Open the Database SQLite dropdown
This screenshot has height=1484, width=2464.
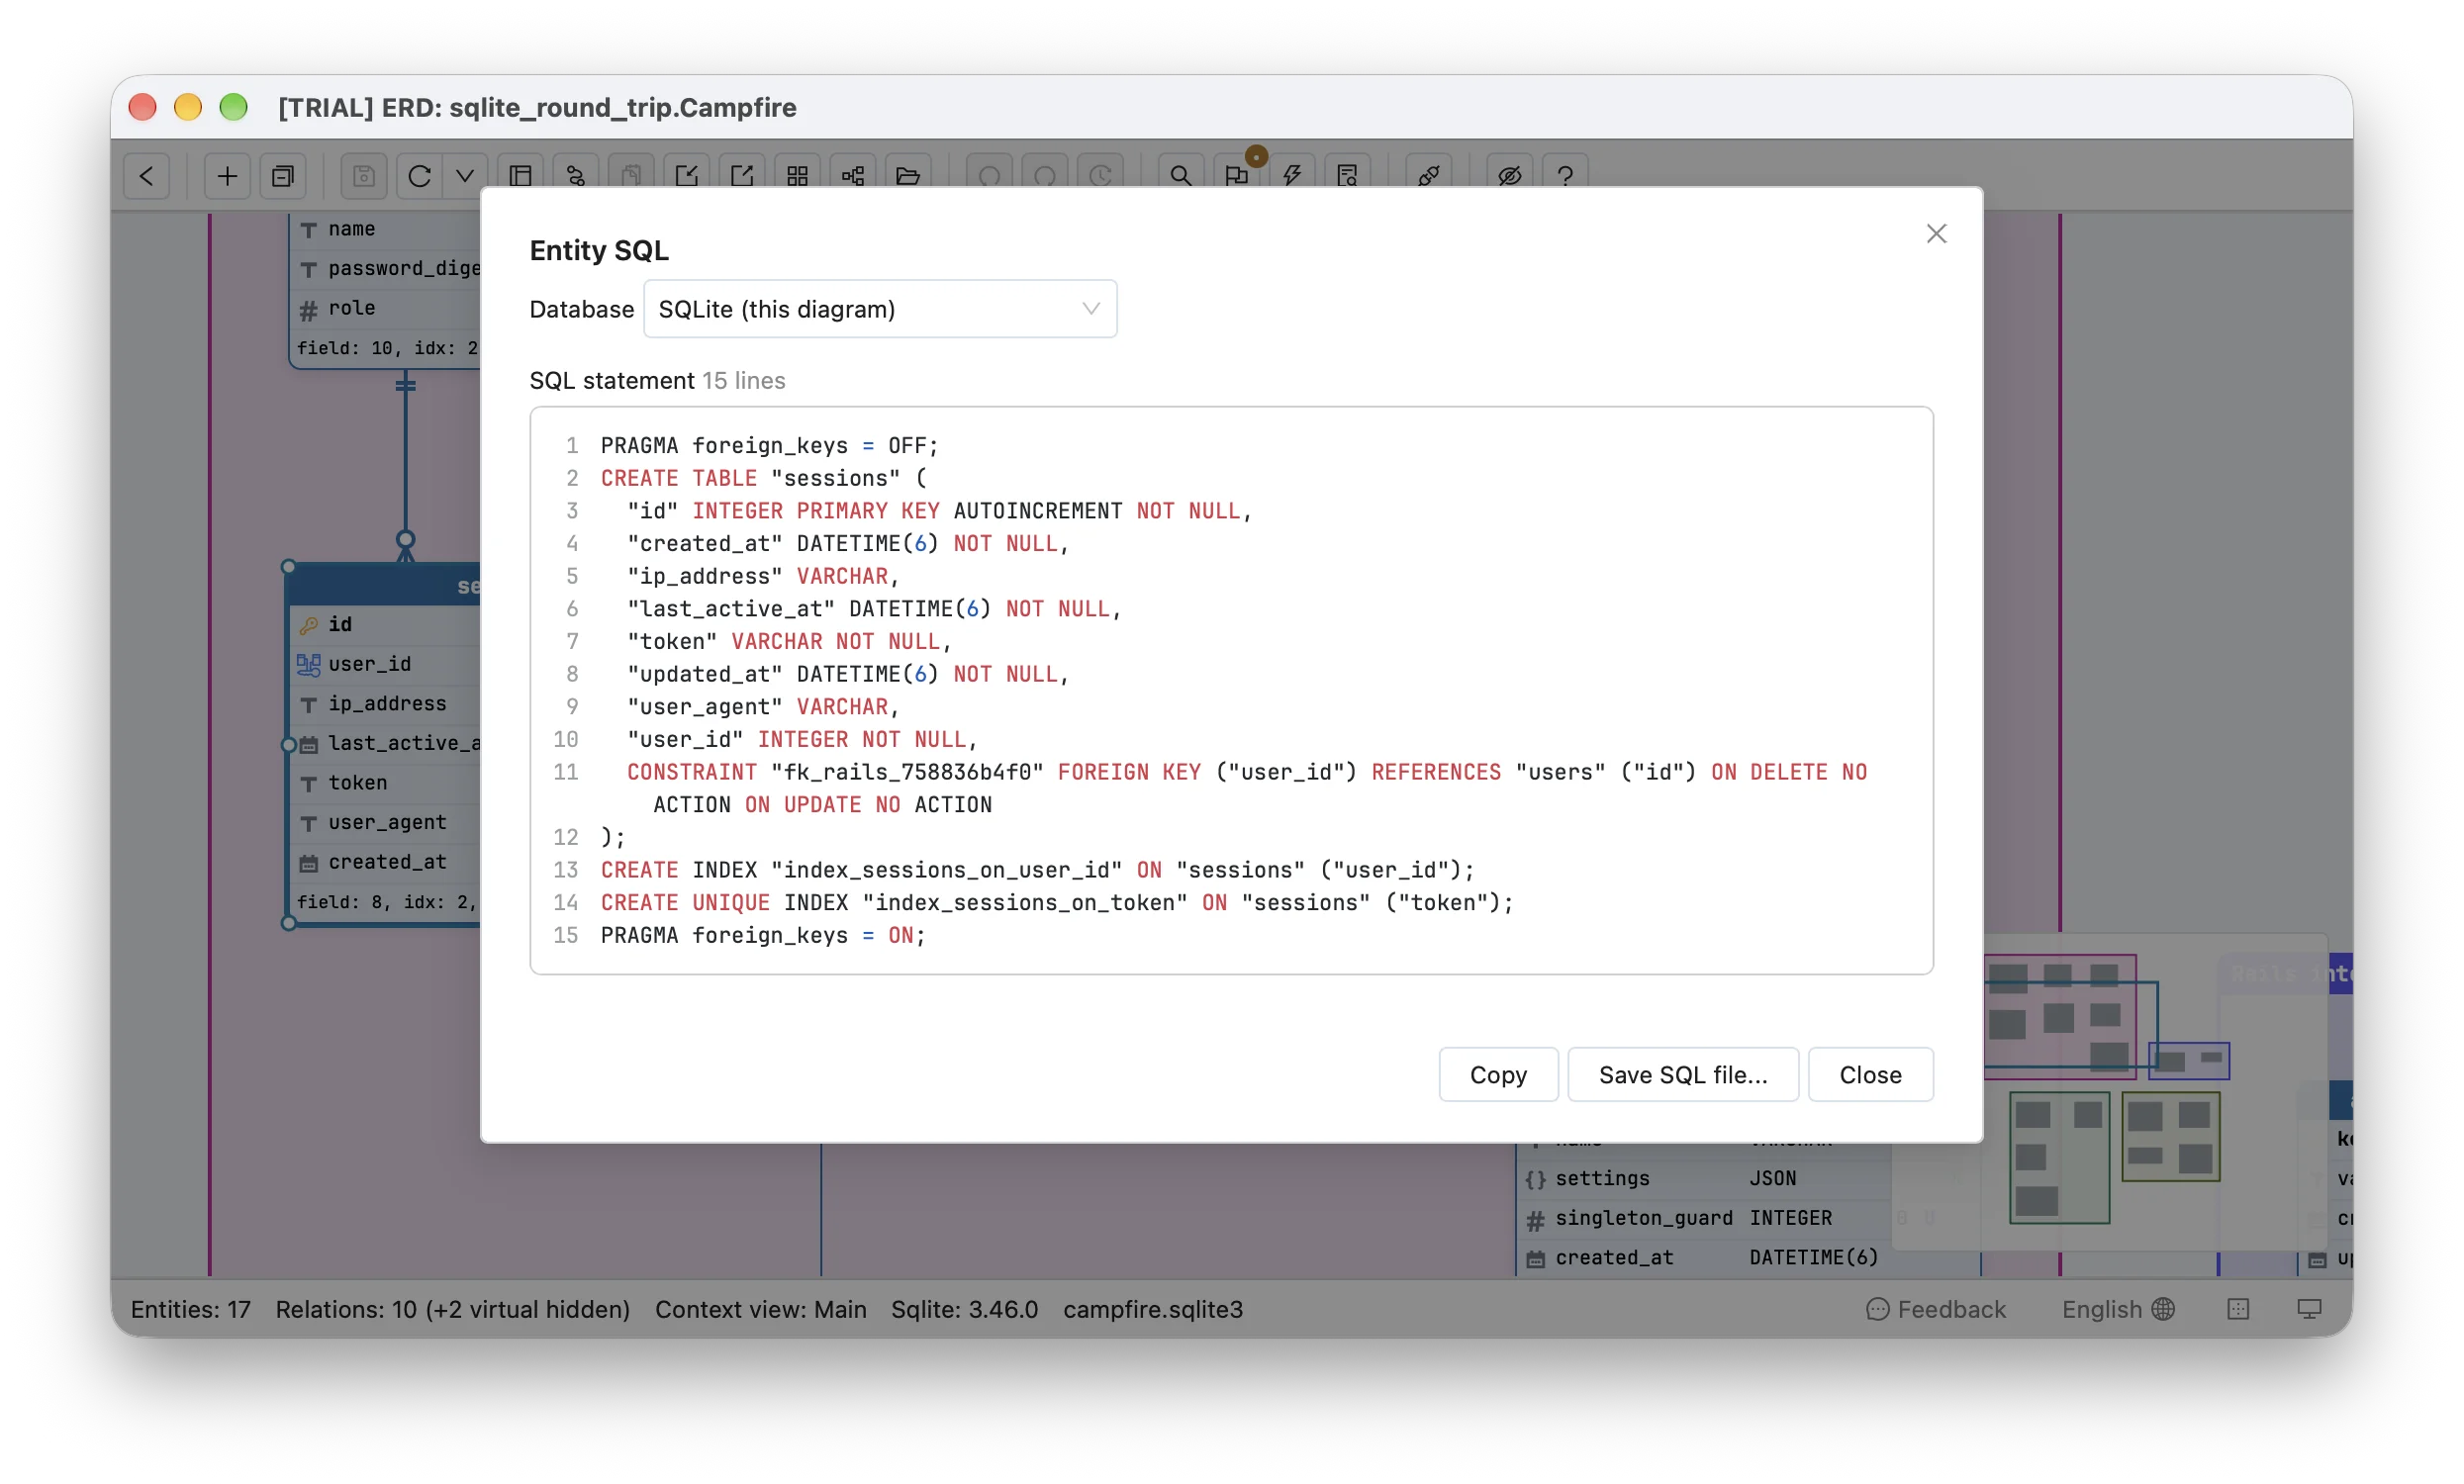880,309
